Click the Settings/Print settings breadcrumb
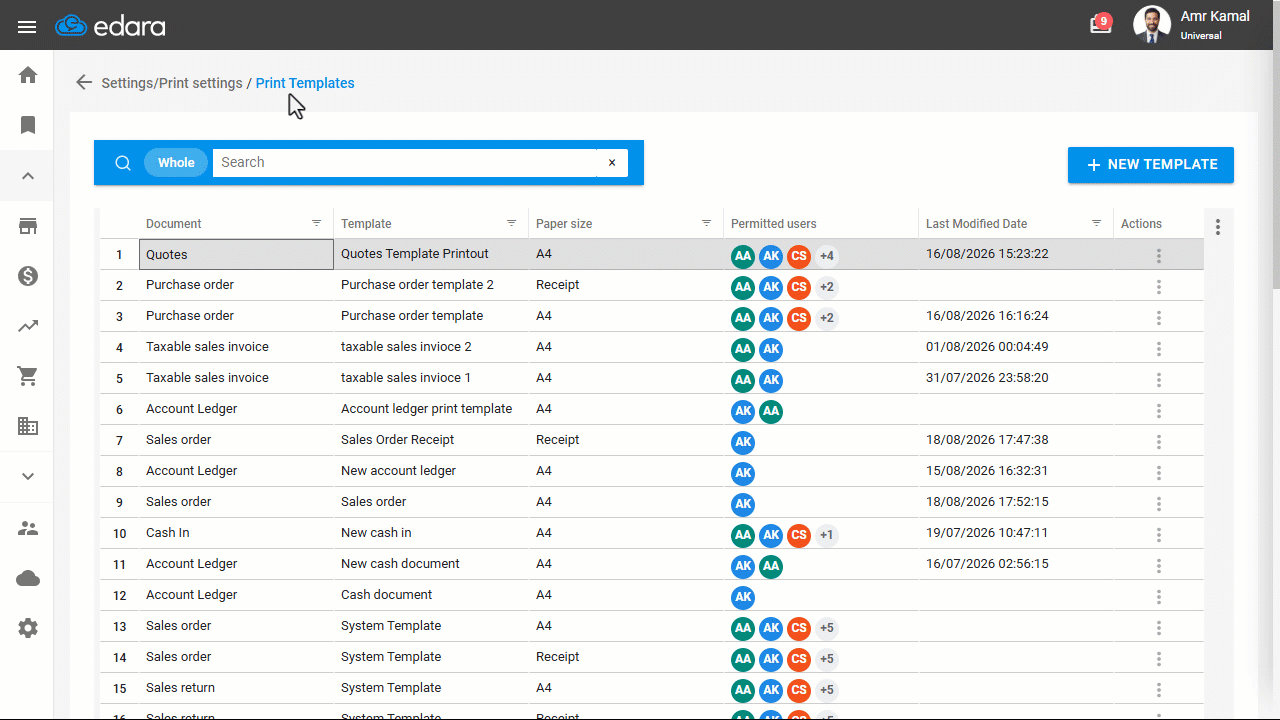The height and width of the screenshot is (720, 1280). (x=172, y=83)
